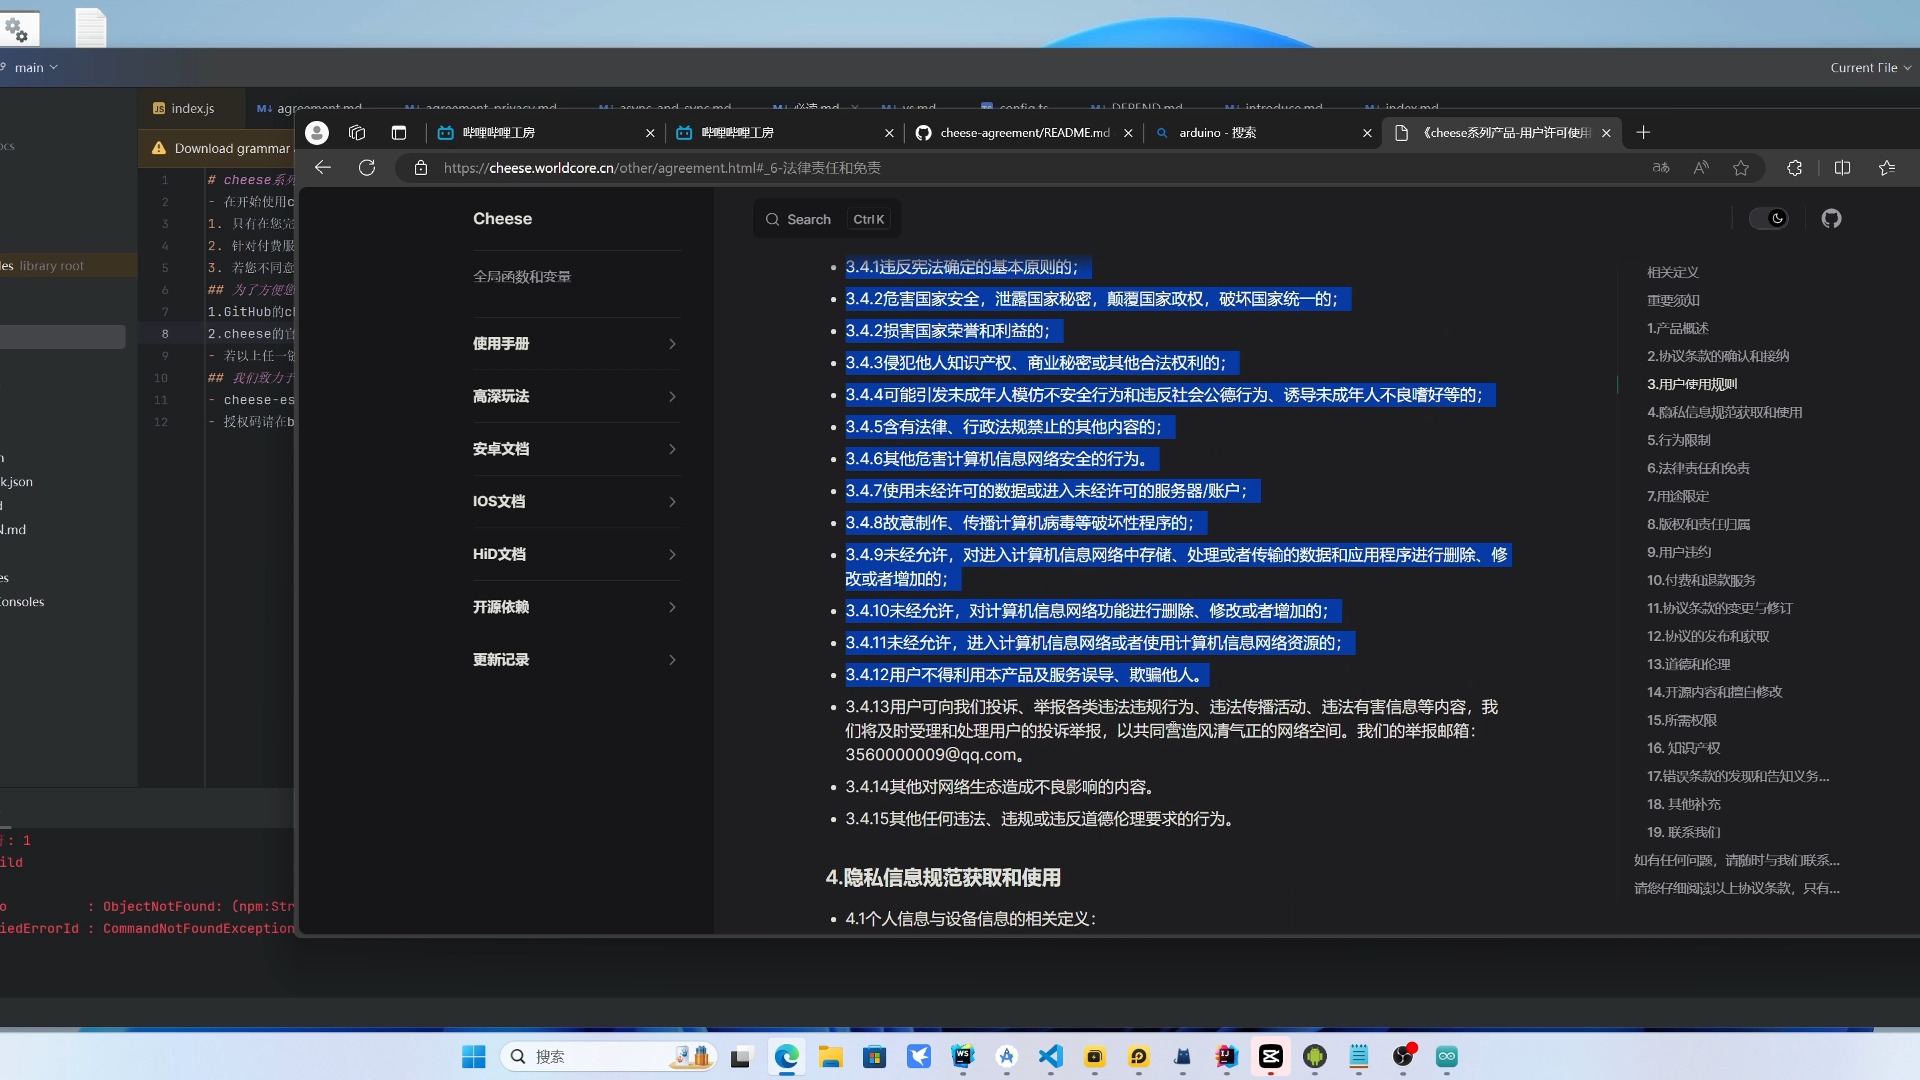Close the arduino - 搜索 tab

(x=1367, y=133)
